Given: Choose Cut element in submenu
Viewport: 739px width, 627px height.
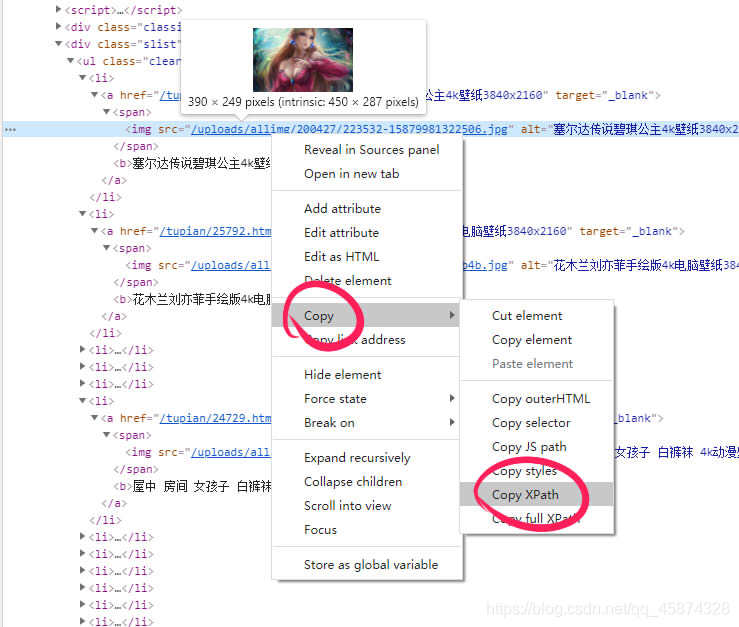Looking at the screenshot, I should [x=527, y=315].
